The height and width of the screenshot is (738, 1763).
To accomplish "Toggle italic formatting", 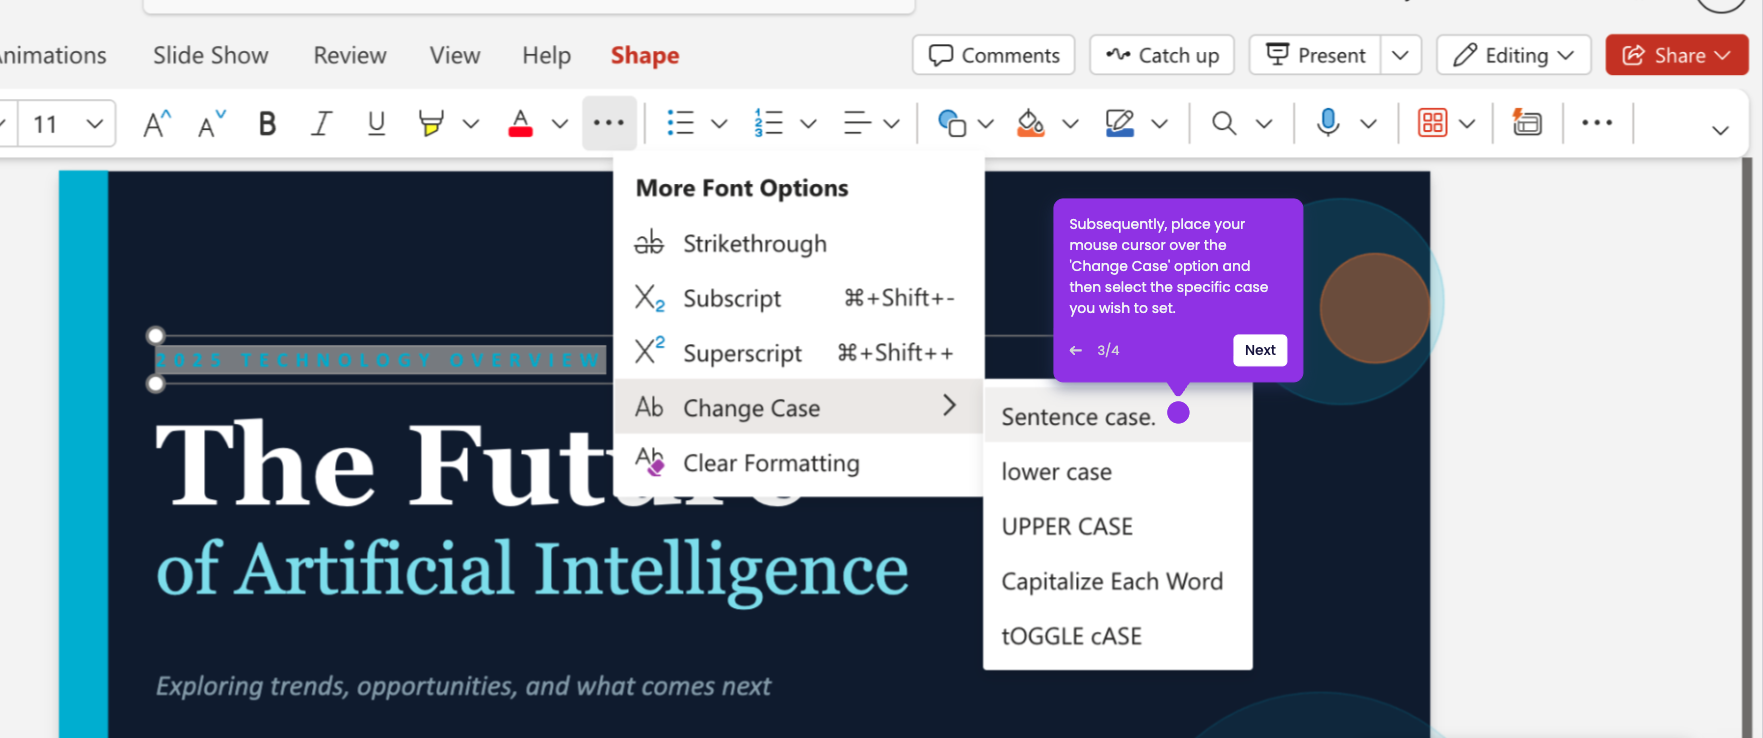I will 321,124.
